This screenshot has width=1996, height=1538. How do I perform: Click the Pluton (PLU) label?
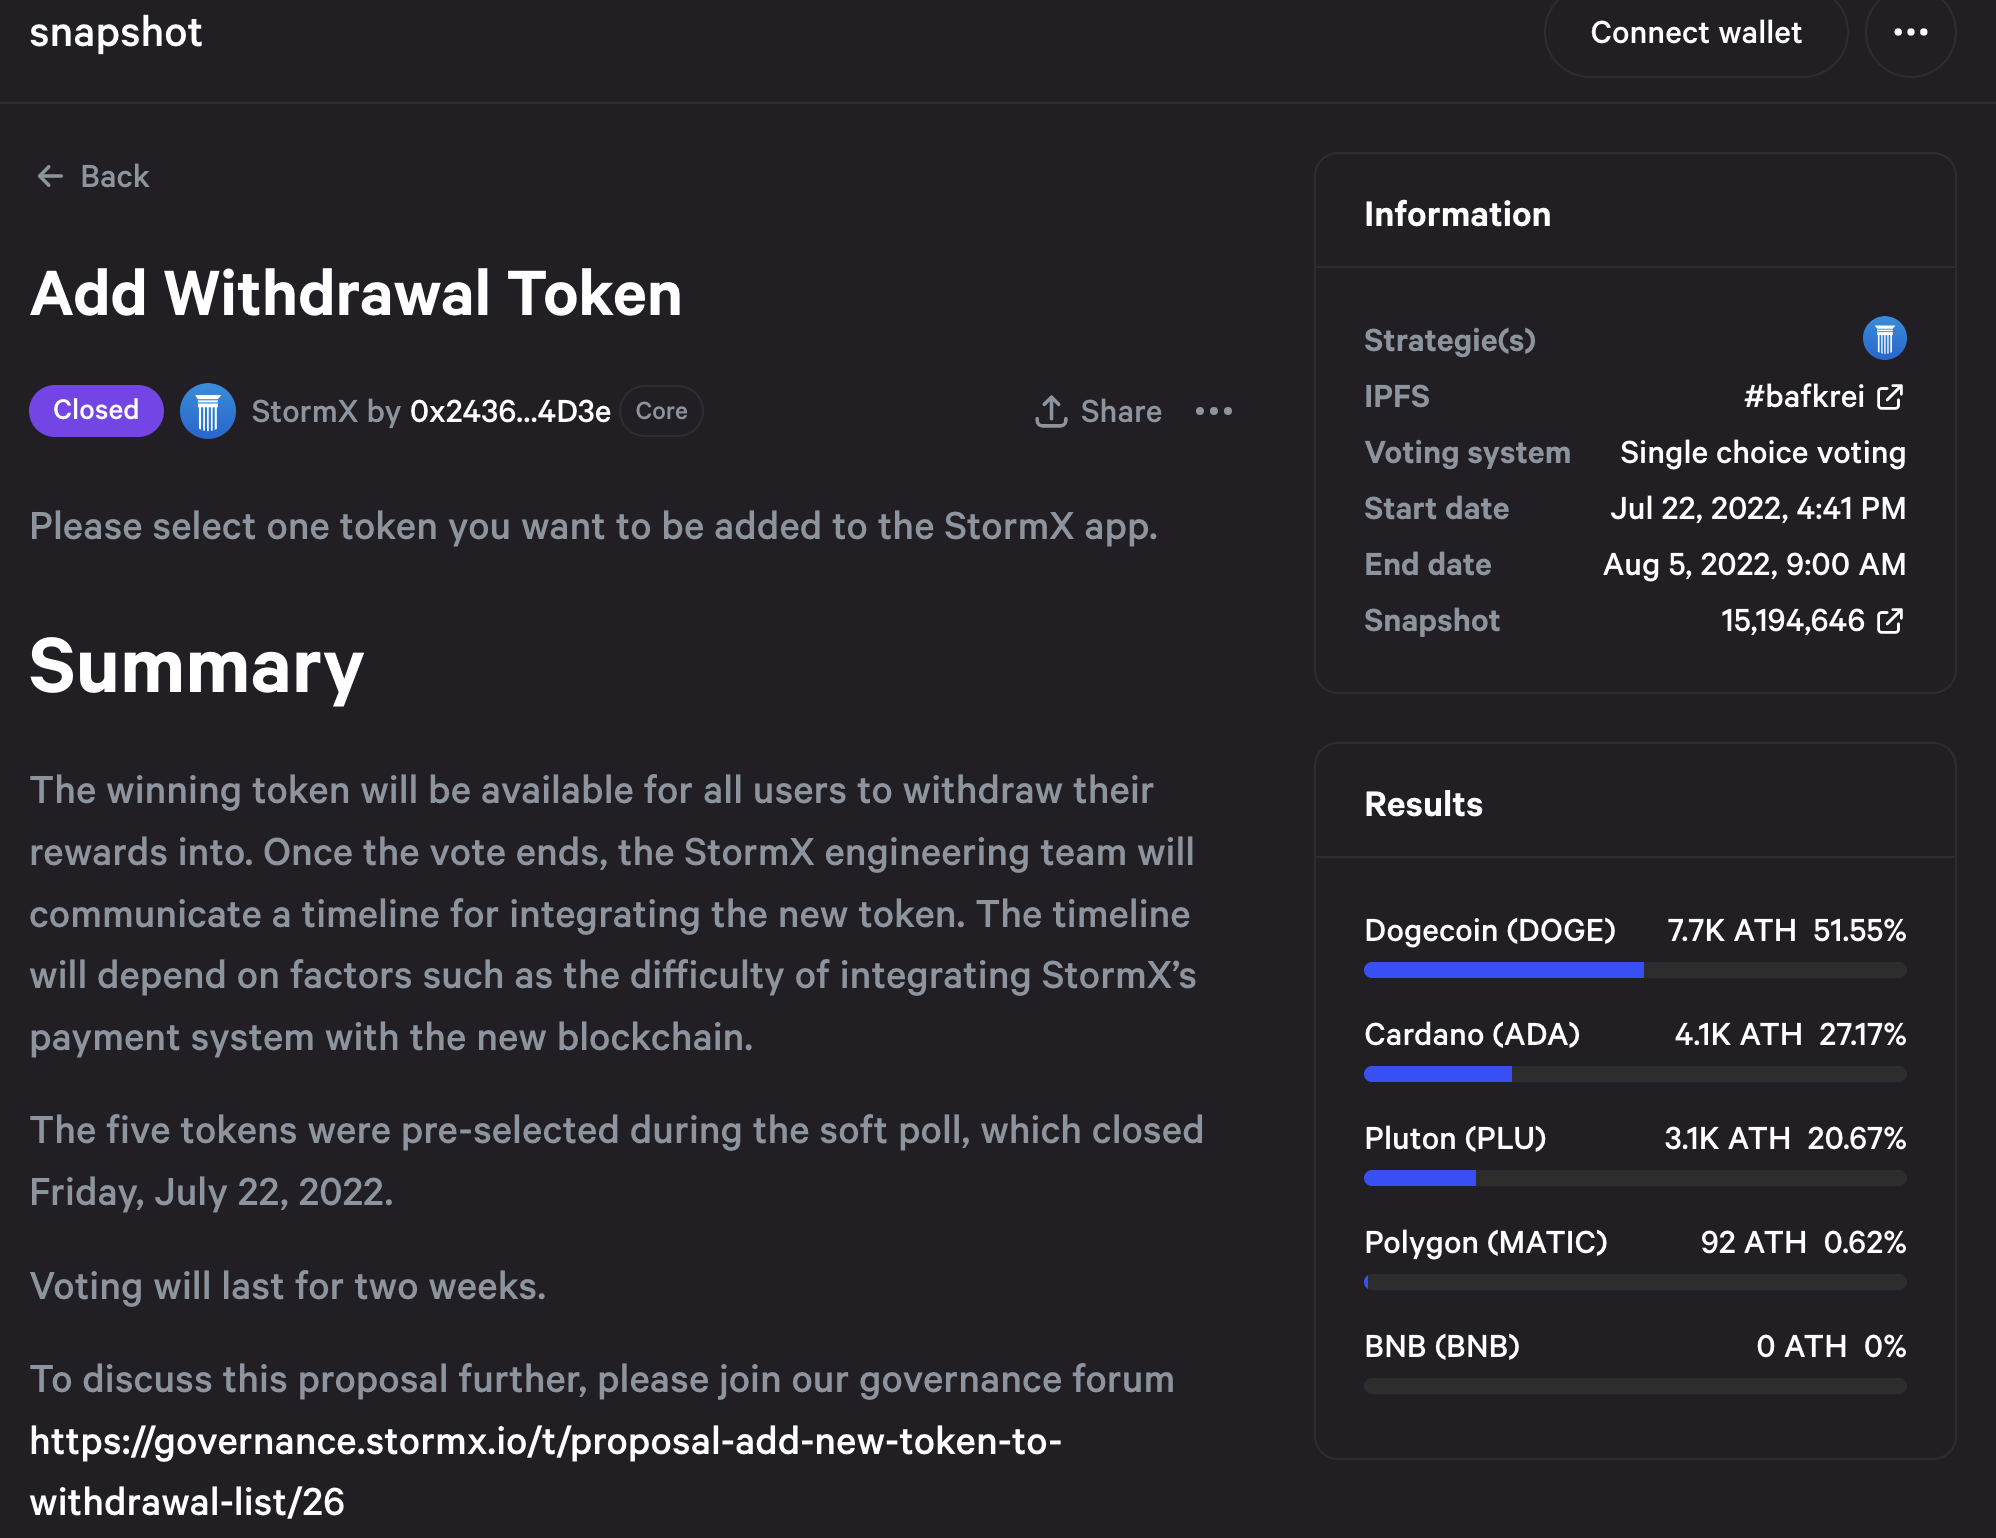point(1455,1139)
